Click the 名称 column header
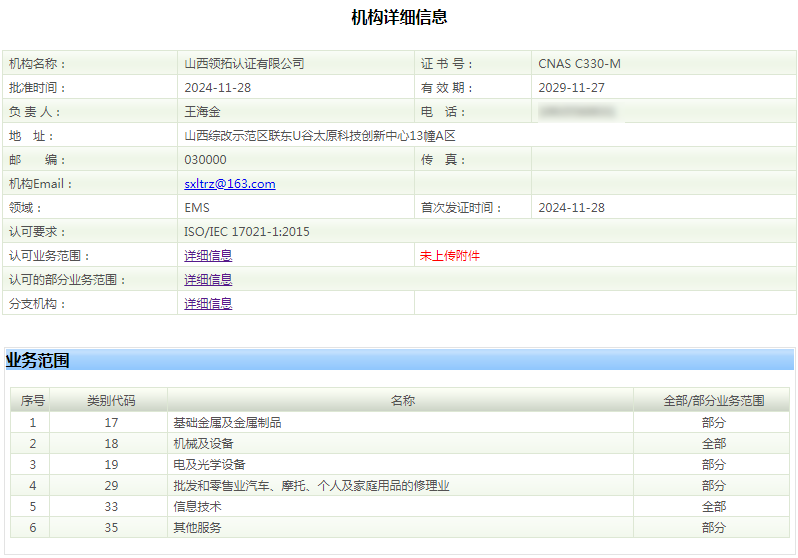 [x=402, y=401]
